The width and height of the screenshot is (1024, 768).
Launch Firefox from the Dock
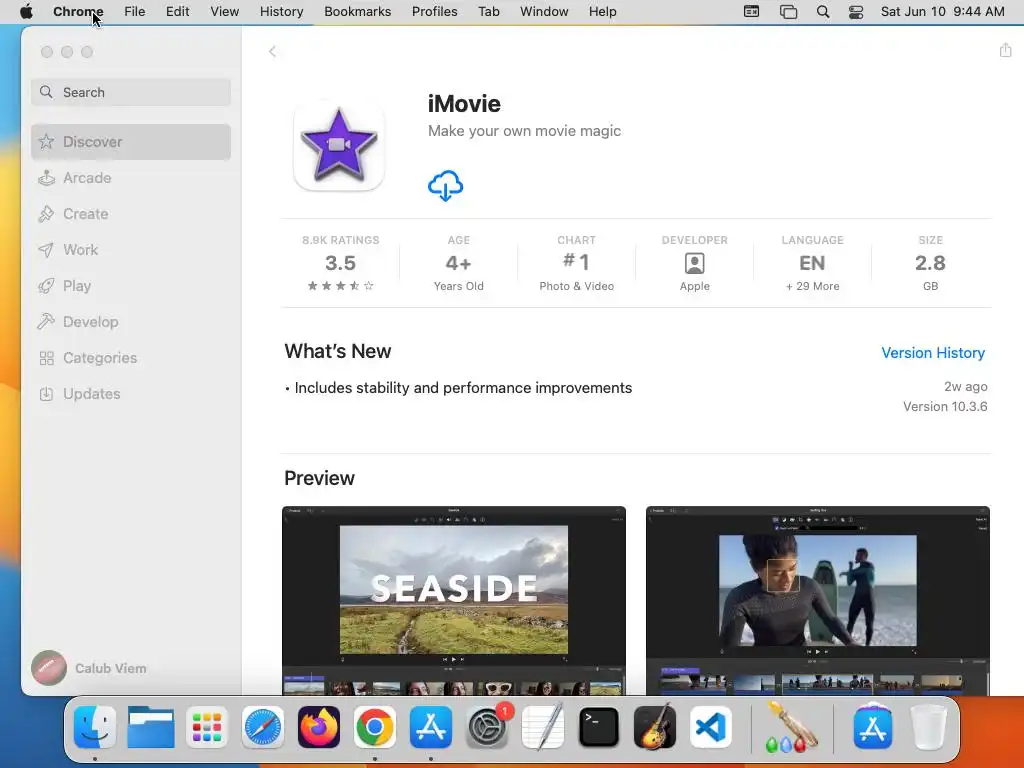point(319,727)
